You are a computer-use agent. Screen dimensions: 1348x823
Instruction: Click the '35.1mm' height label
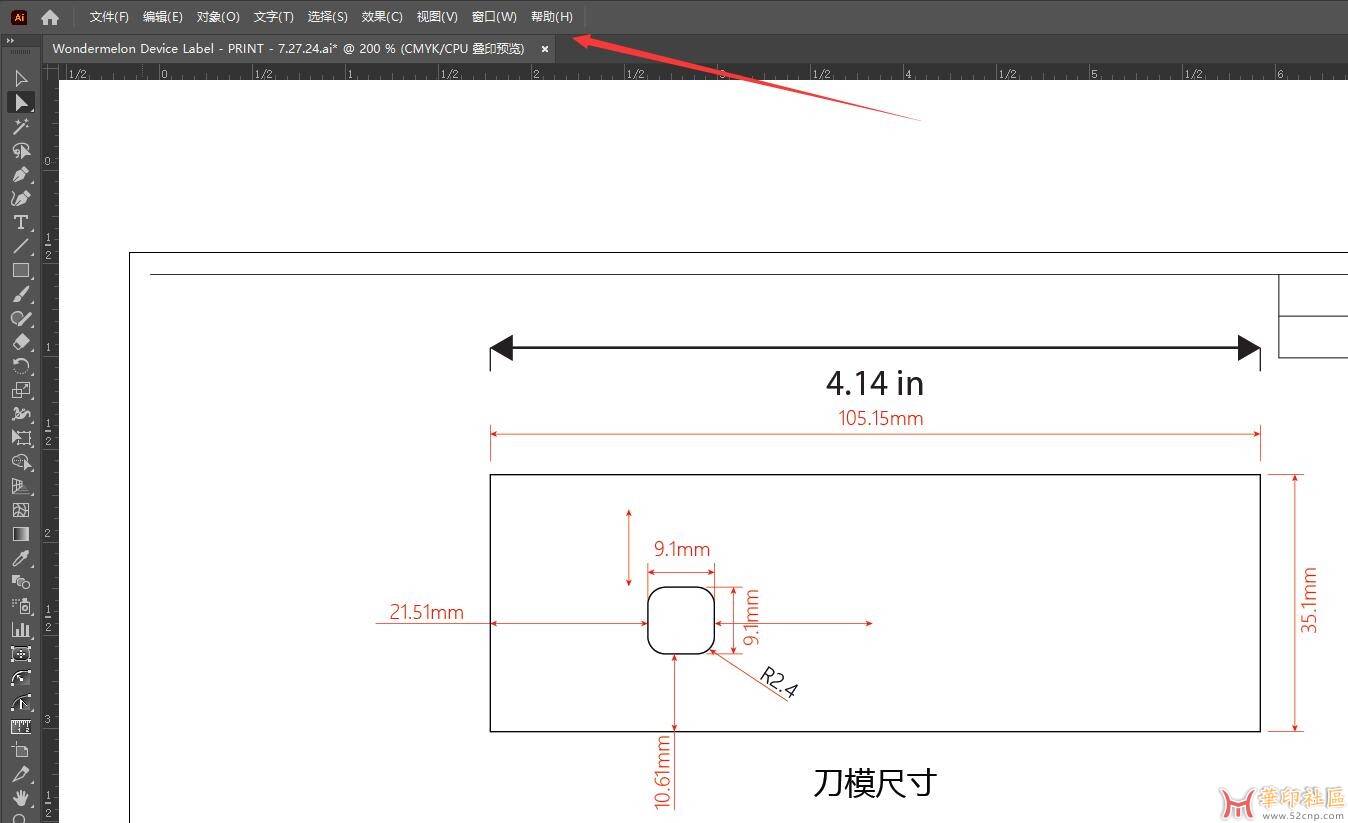pos(1308,601)
